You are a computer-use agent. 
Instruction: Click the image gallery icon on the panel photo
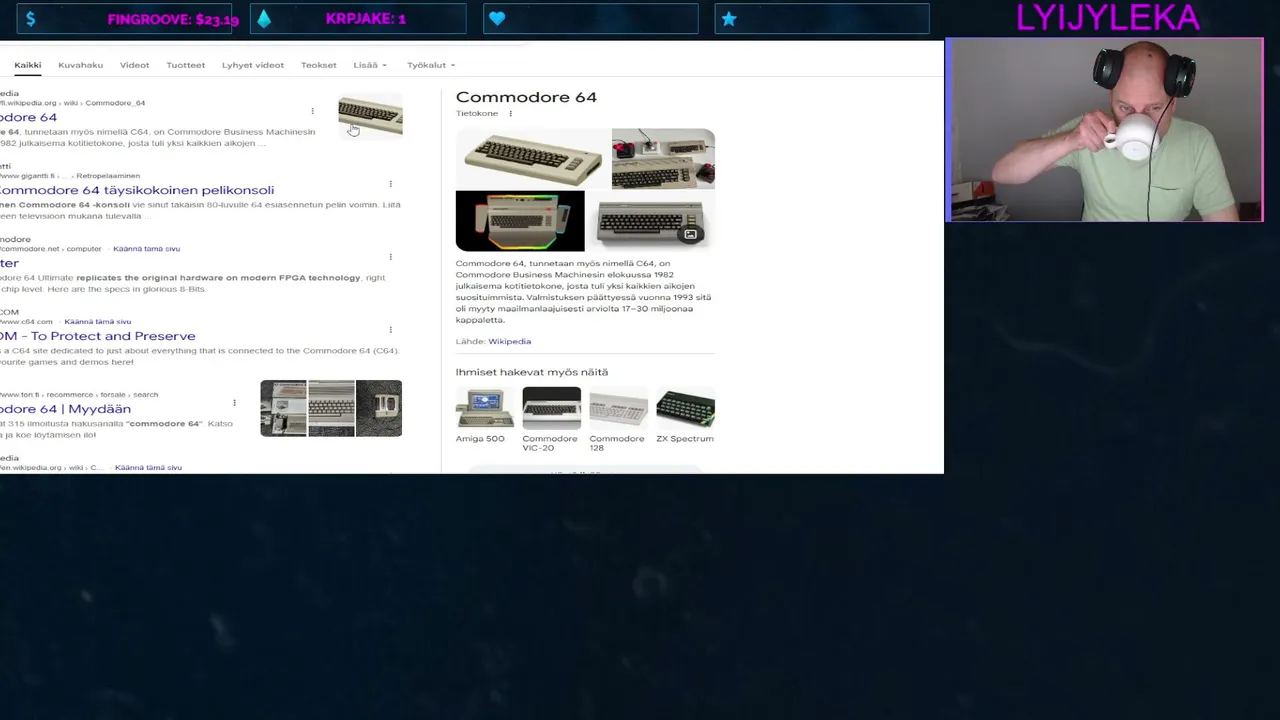[x=690, y=234]
